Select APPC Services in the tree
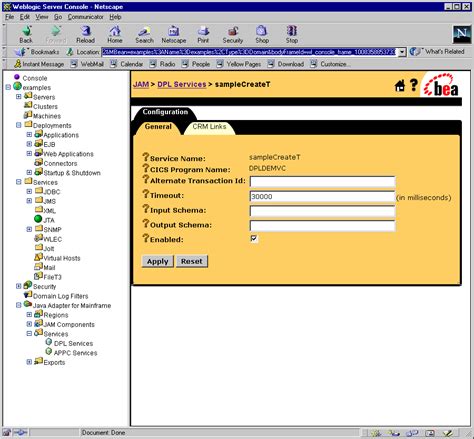The width and height of the screenshot is (474, 439). [x=75, y=353]
